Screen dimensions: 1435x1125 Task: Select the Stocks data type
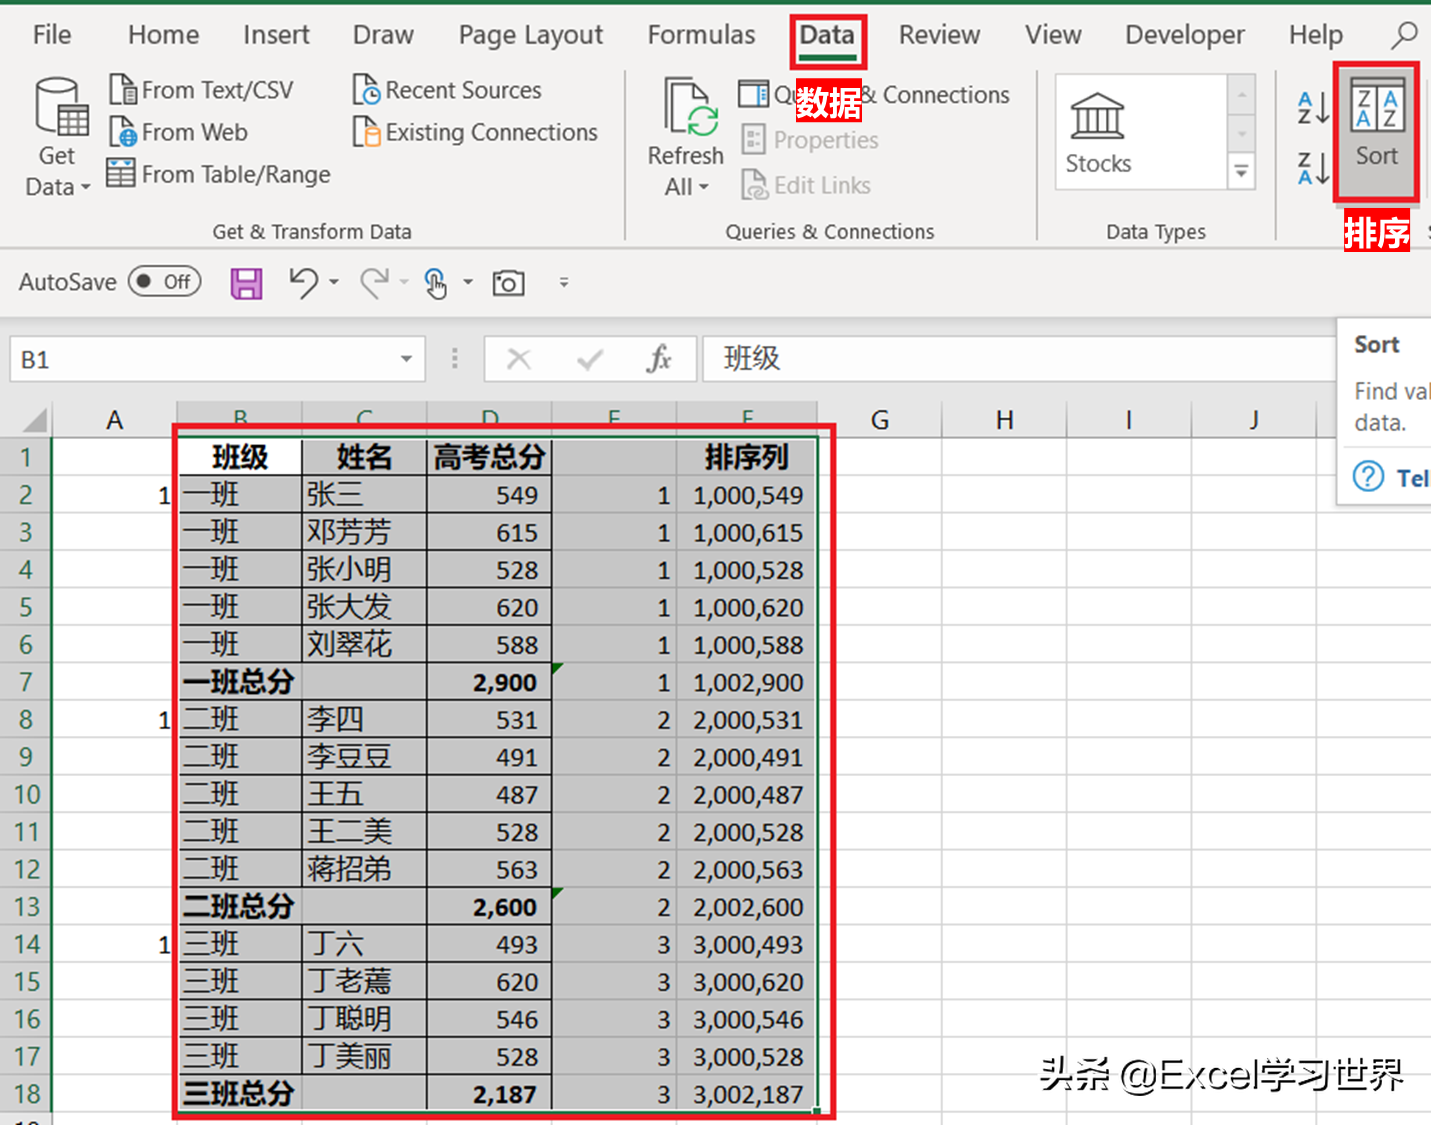[x=1098, y=133]
